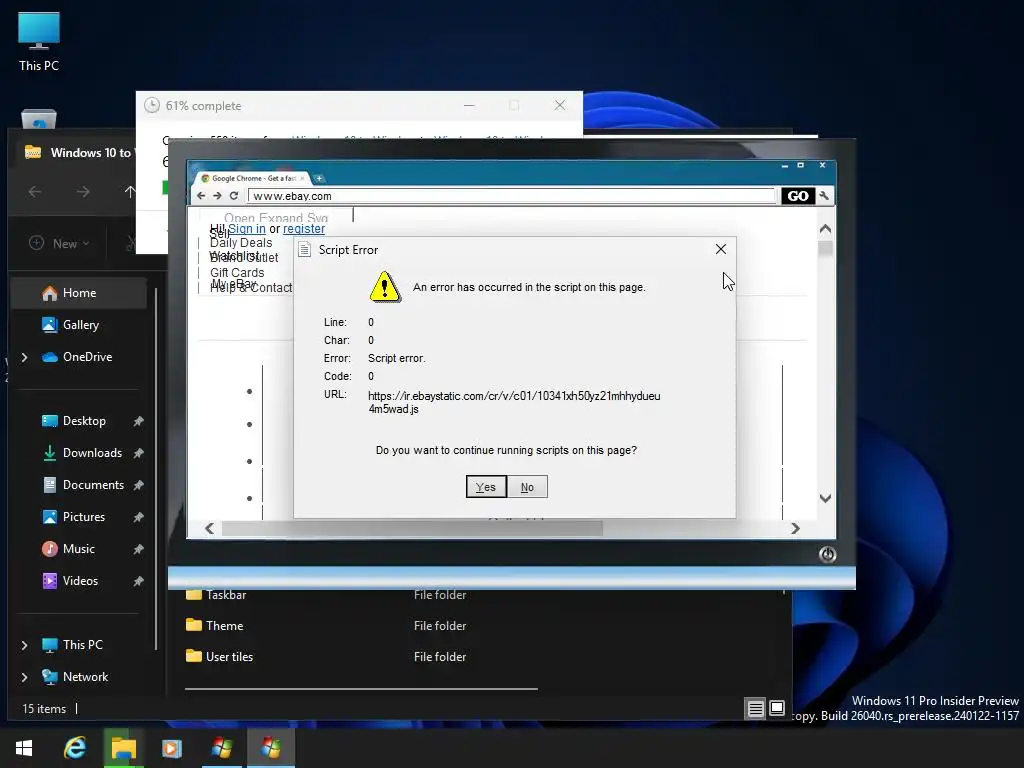This screenshot has height=768, width=1024.
Task: Unpin Desktop using its pin icon
Action: 138,421
